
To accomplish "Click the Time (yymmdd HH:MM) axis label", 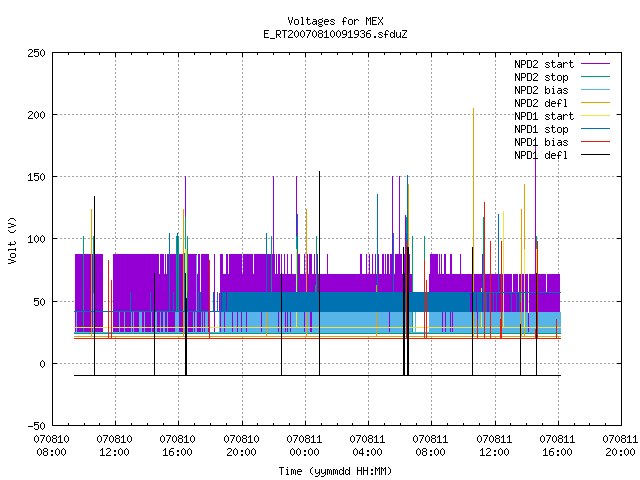I will (335, 471).
